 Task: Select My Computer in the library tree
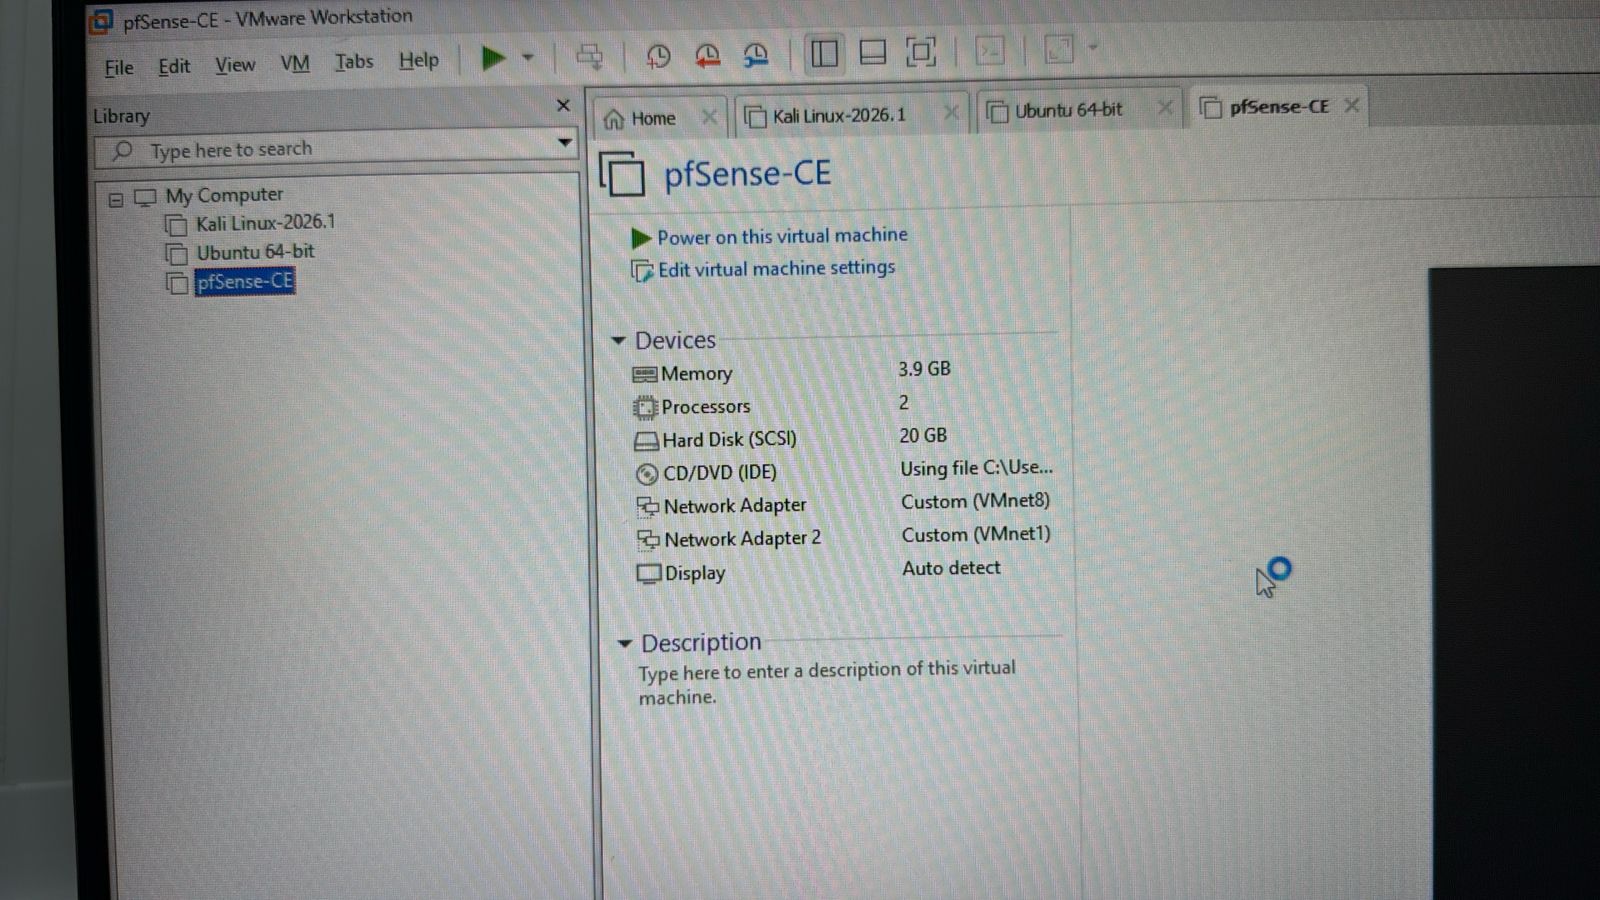point(224,195)
